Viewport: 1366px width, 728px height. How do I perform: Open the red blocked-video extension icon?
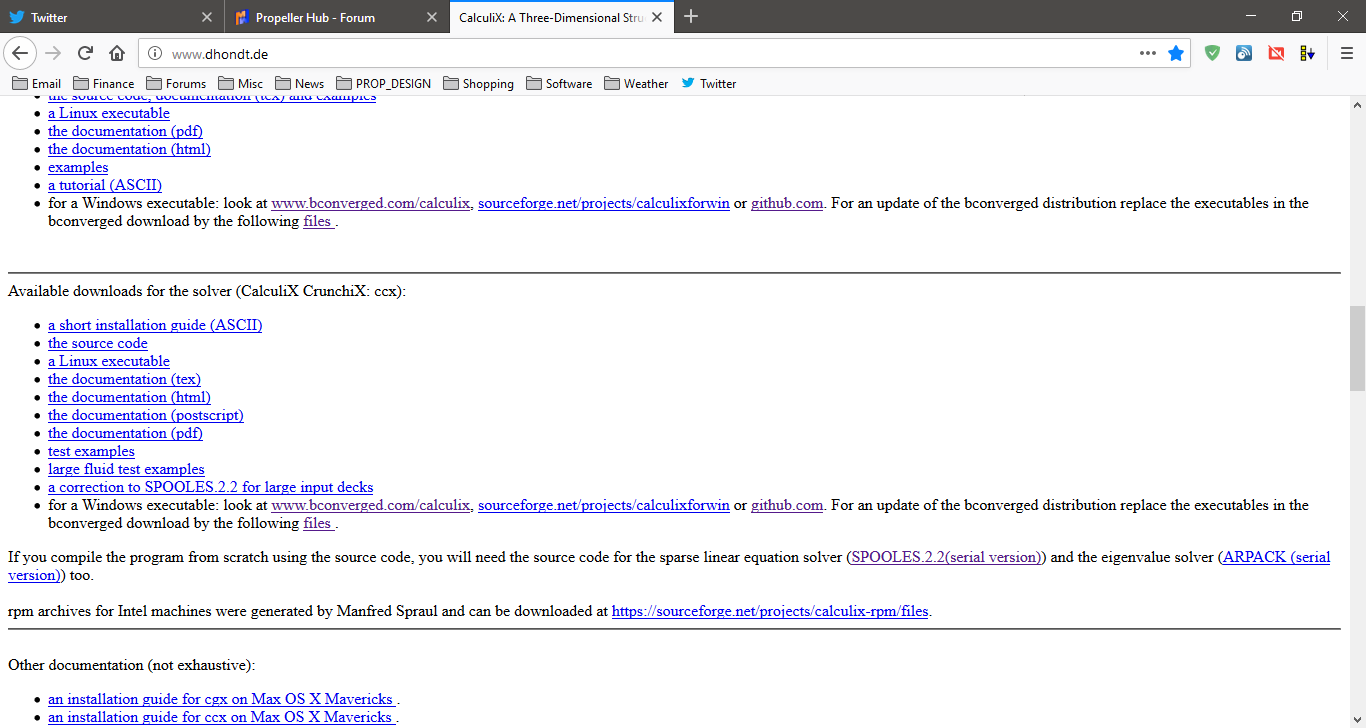[x=1276, y=53]
